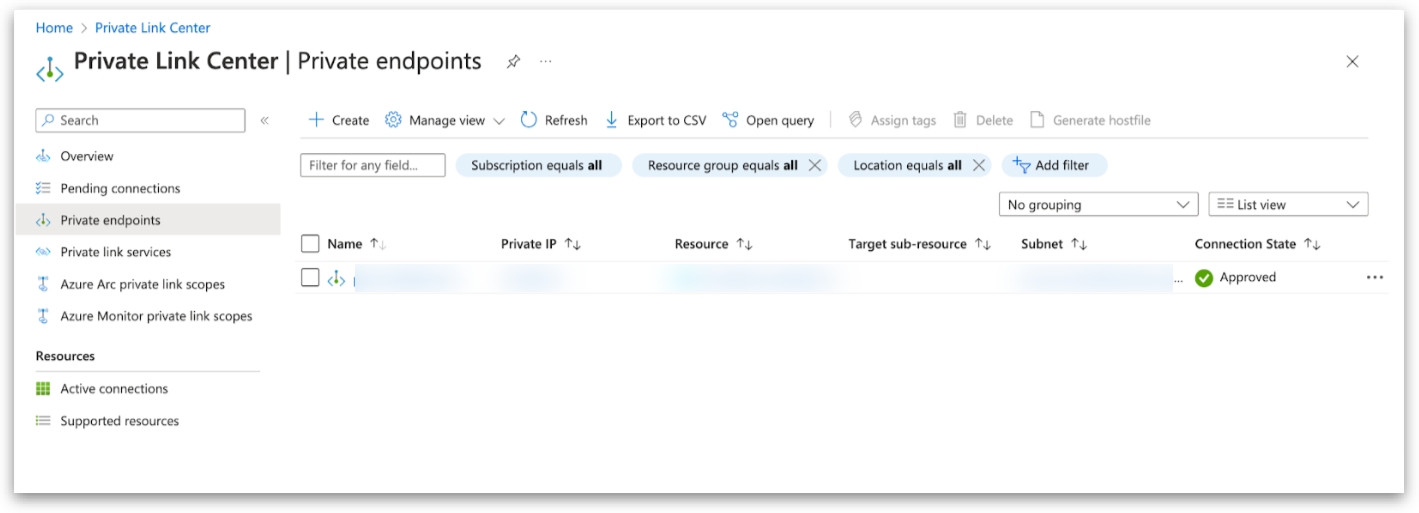Open Private link services in sidebar
The width and height of the screenshot is (1419, 513).
115,252
